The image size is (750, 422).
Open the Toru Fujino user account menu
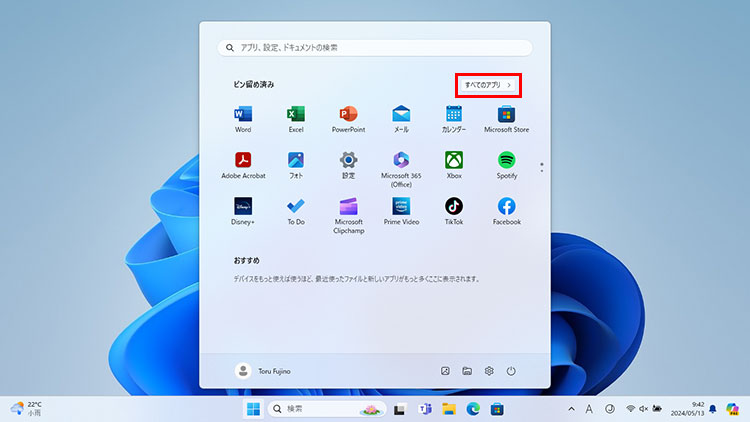click(264, 371)
